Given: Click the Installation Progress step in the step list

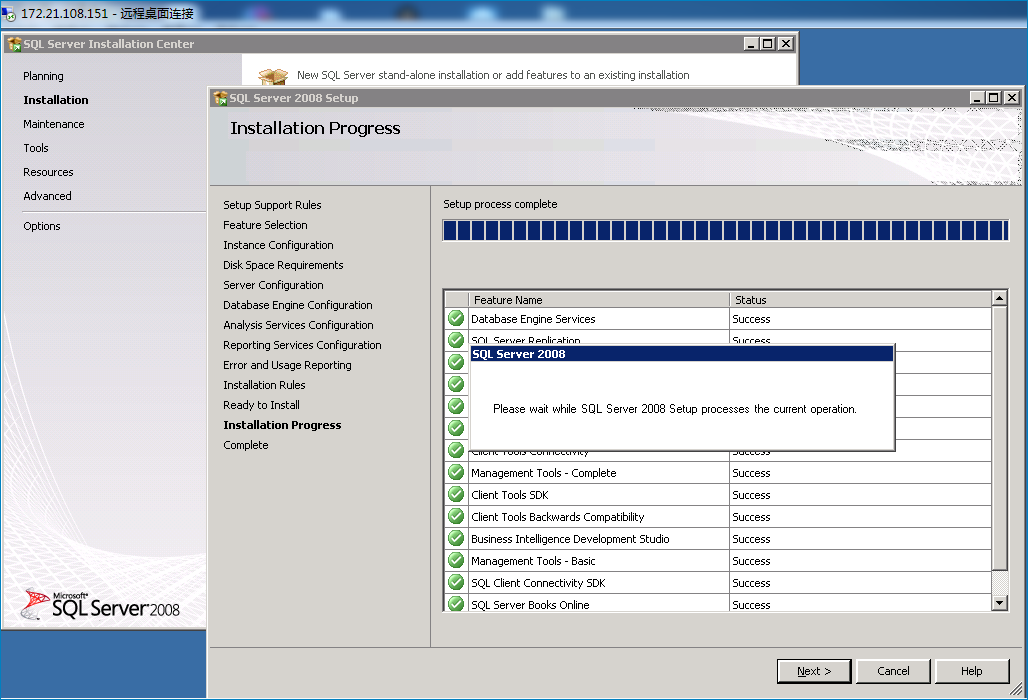Looking at the screenshot, I should [282, 425].
